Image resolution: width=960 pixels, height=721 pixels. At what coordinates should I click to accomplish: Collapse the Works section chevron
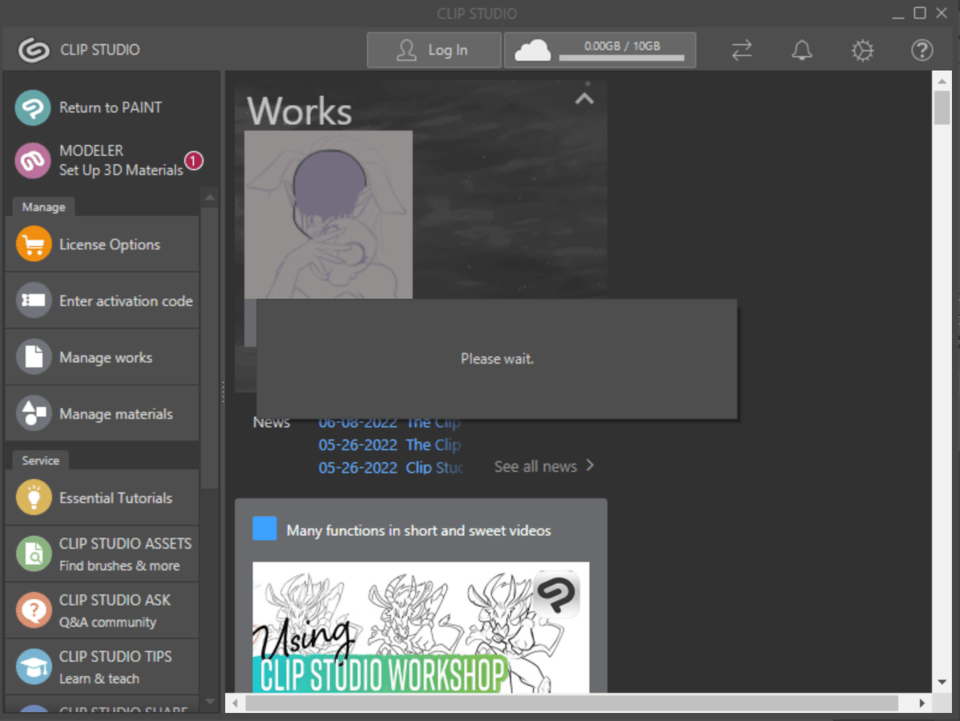pyautogui.click(x=584, y=99)
